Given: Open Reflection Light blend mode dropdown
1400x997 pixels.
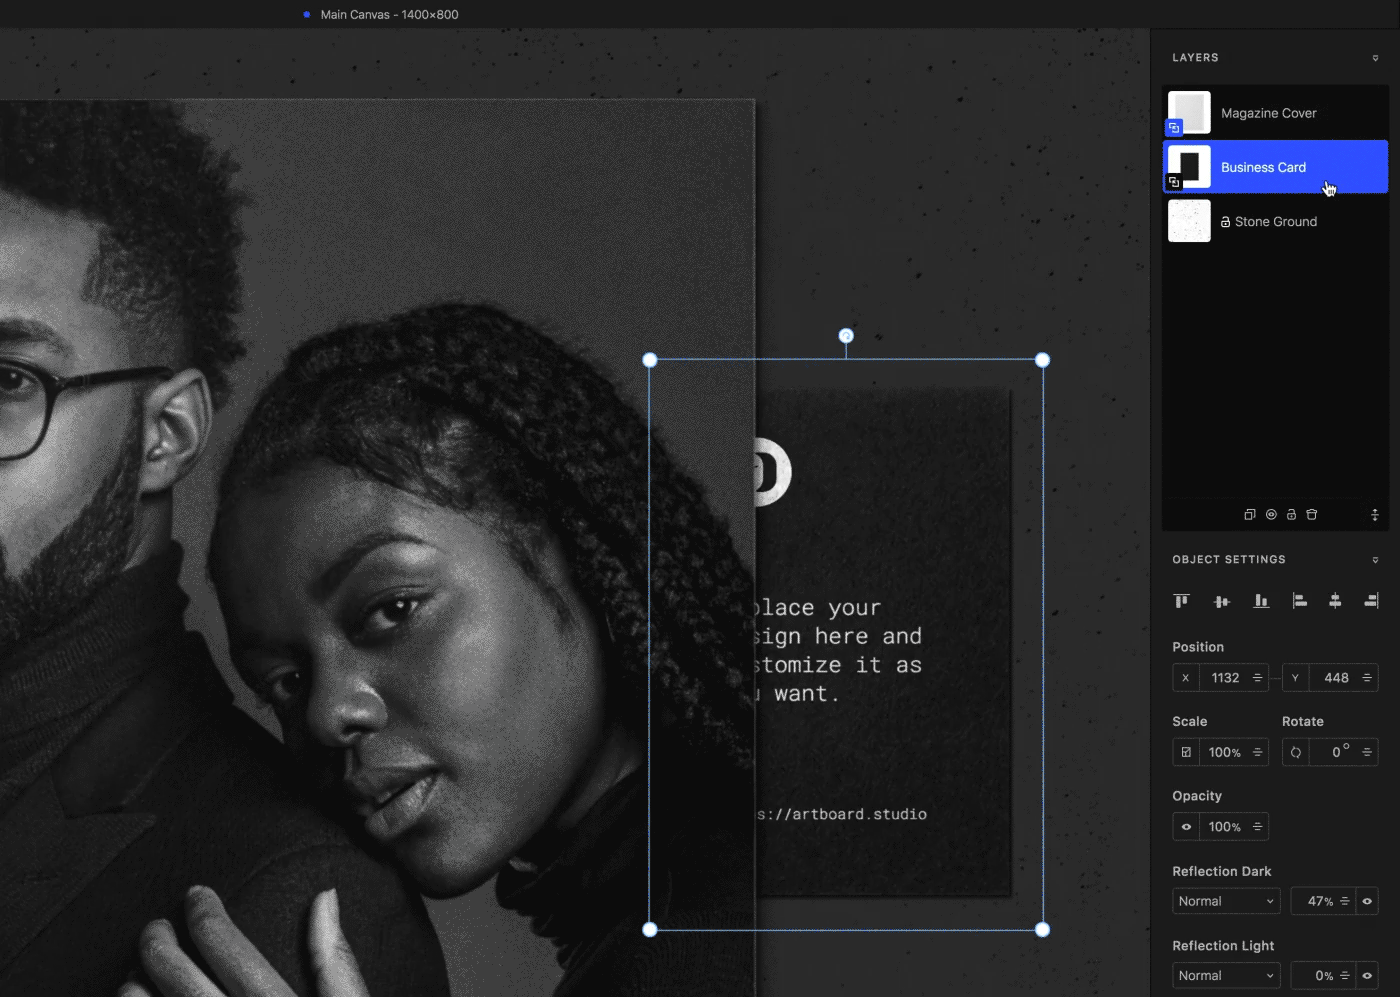Looking at the screenshot, I should (1226, 976).
